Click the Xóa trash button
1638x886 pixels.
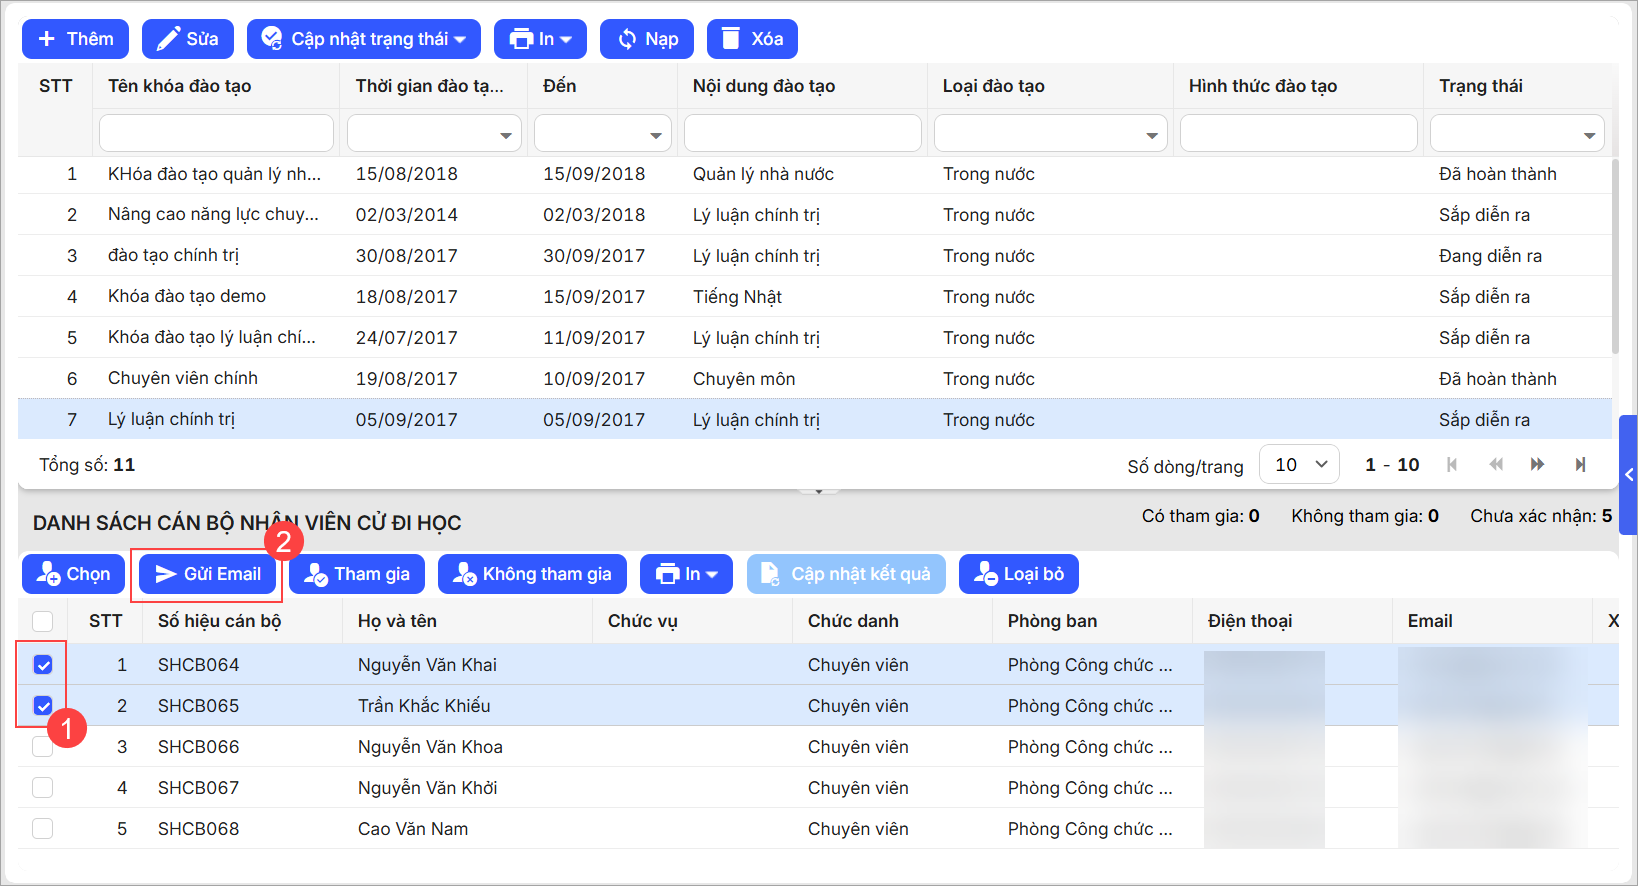[x=752, y=39]
